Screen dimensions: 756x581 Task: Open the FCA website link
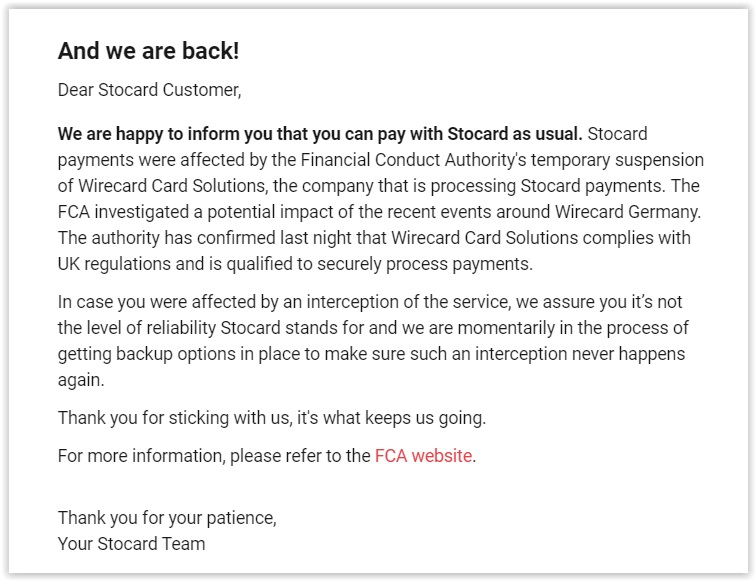[423, 456]
